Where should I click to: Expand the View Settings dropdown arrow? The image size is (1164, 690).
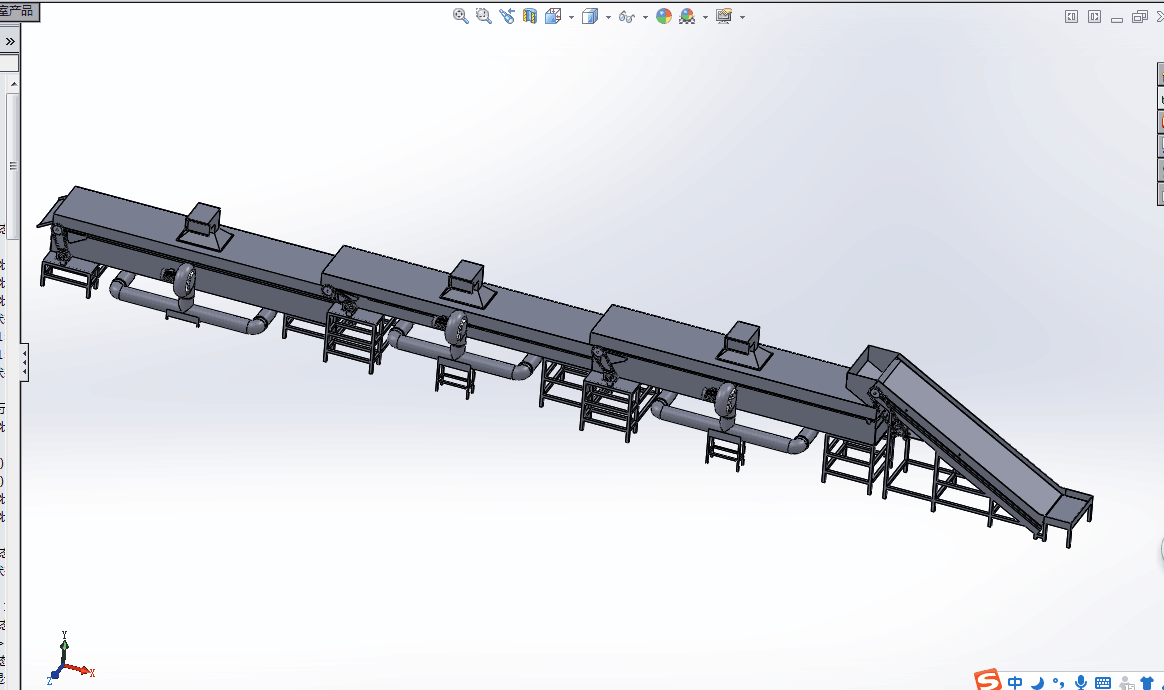[x=742, y=17]
